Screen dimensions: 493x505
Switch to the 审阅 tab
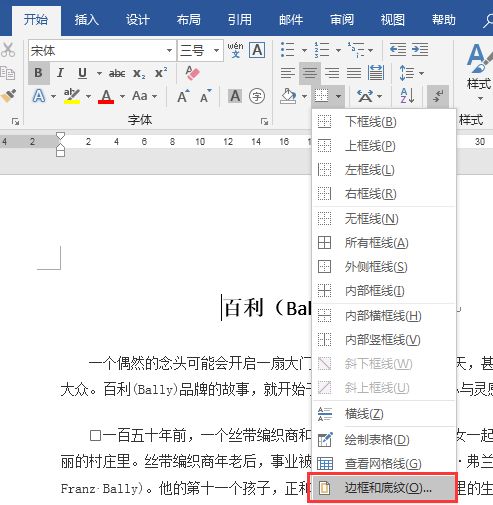[342, 20]
